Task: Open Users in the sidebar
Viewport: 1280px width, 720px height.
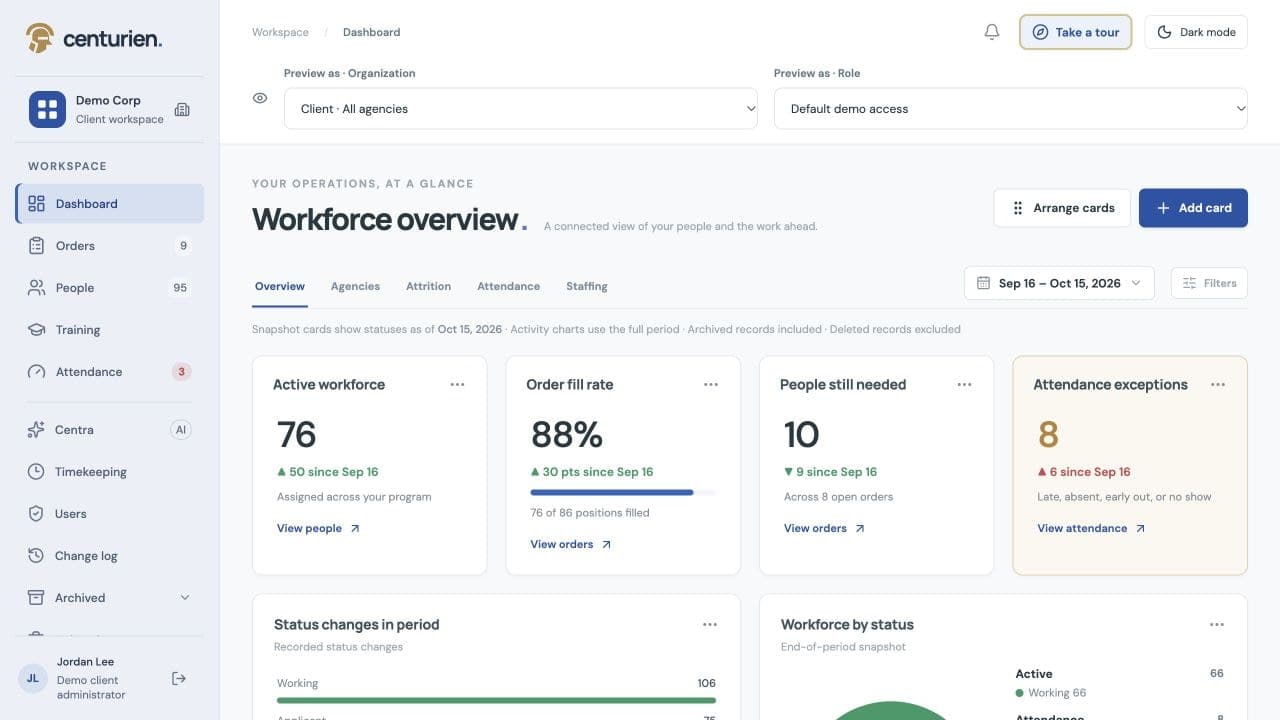Action: [110, 514]
